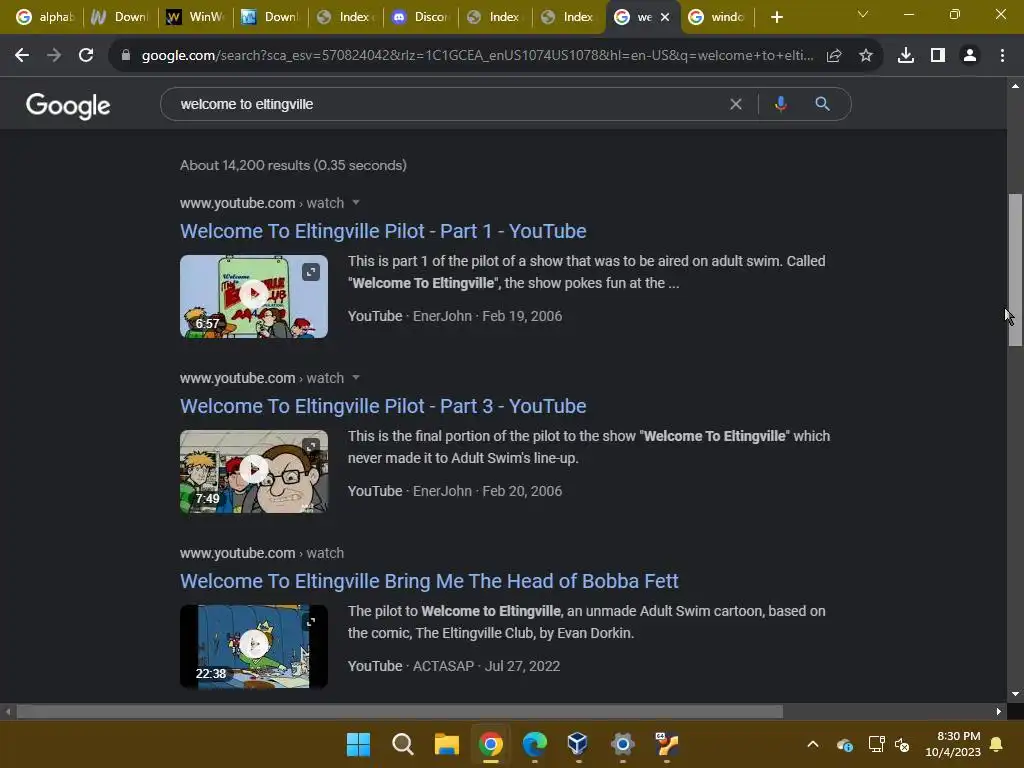Close the active 'we' tab
The width and height of the screenshot is (1024, 768).
pos(665,17)
